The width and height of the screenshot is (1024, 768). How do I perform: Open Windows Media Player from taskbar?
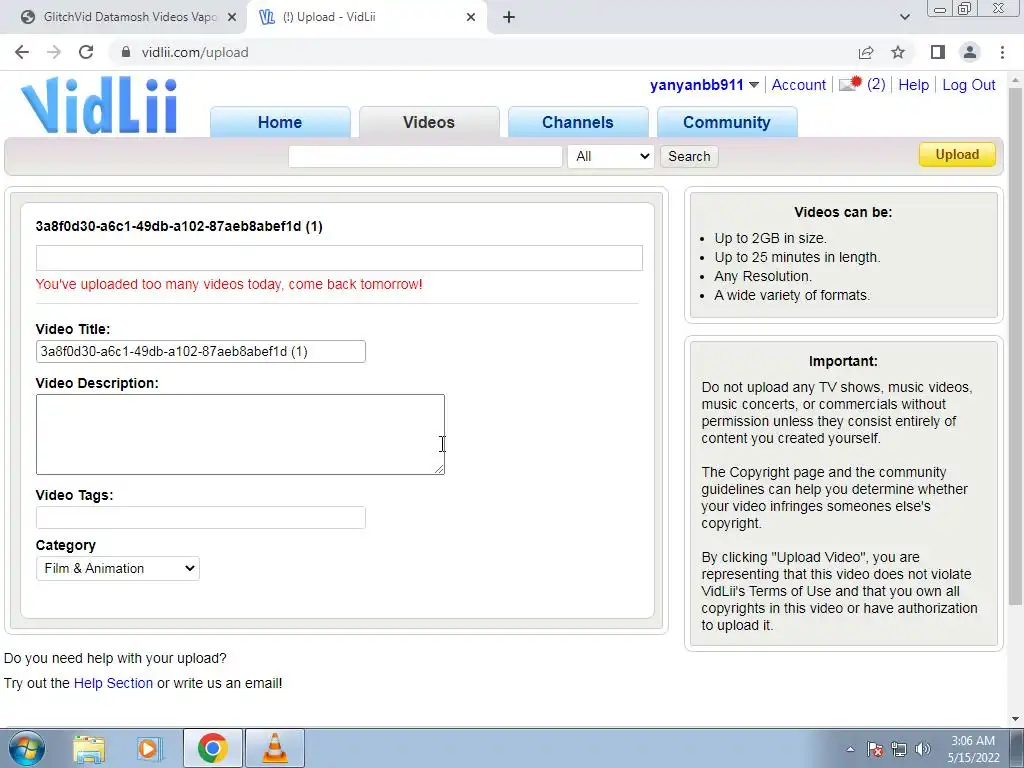click(x=150, y=748)
